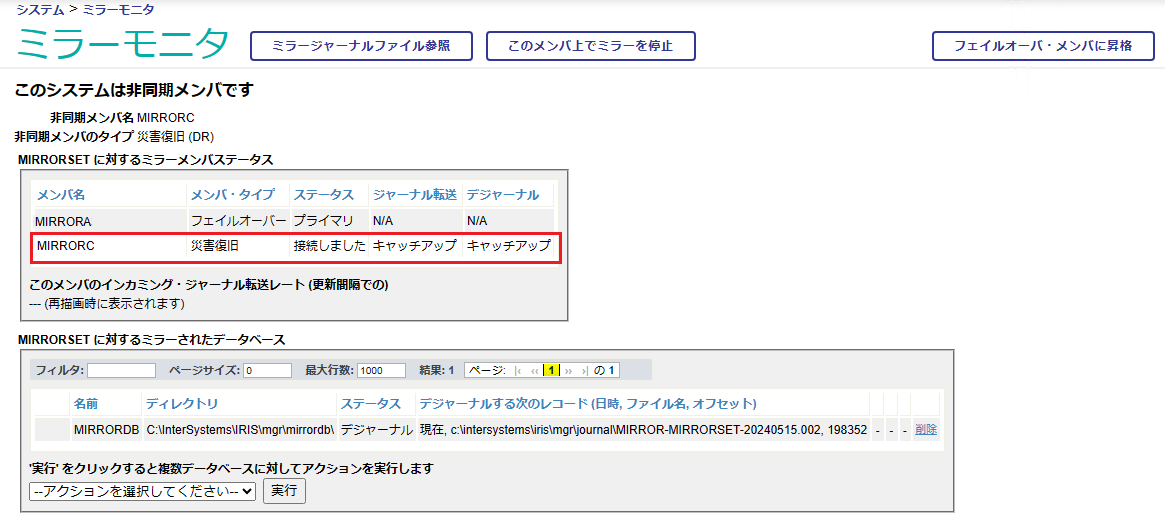Viewport: 1165px width, 525px height.
Task: Click the ミラーモニタ breadcrumb link
Action: [x=119, y=9]
